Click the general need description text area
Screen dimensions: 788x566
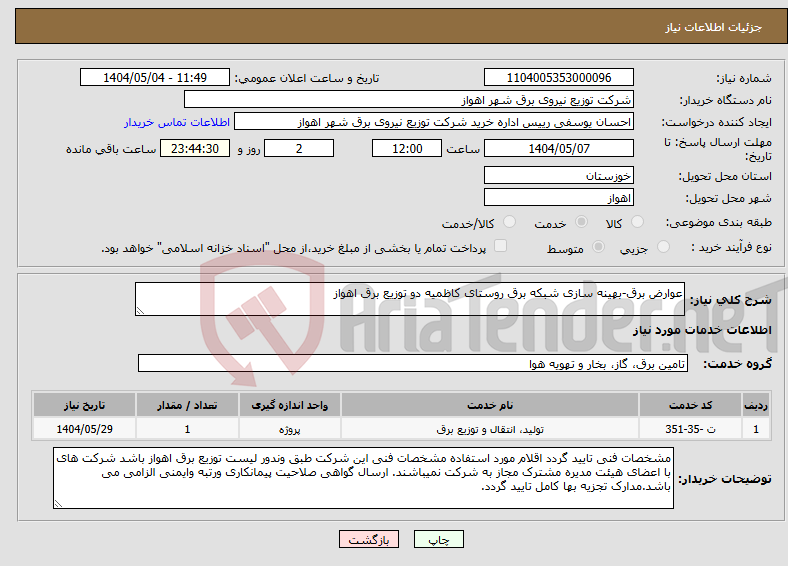pyautogui.click(x=410, y=299)
